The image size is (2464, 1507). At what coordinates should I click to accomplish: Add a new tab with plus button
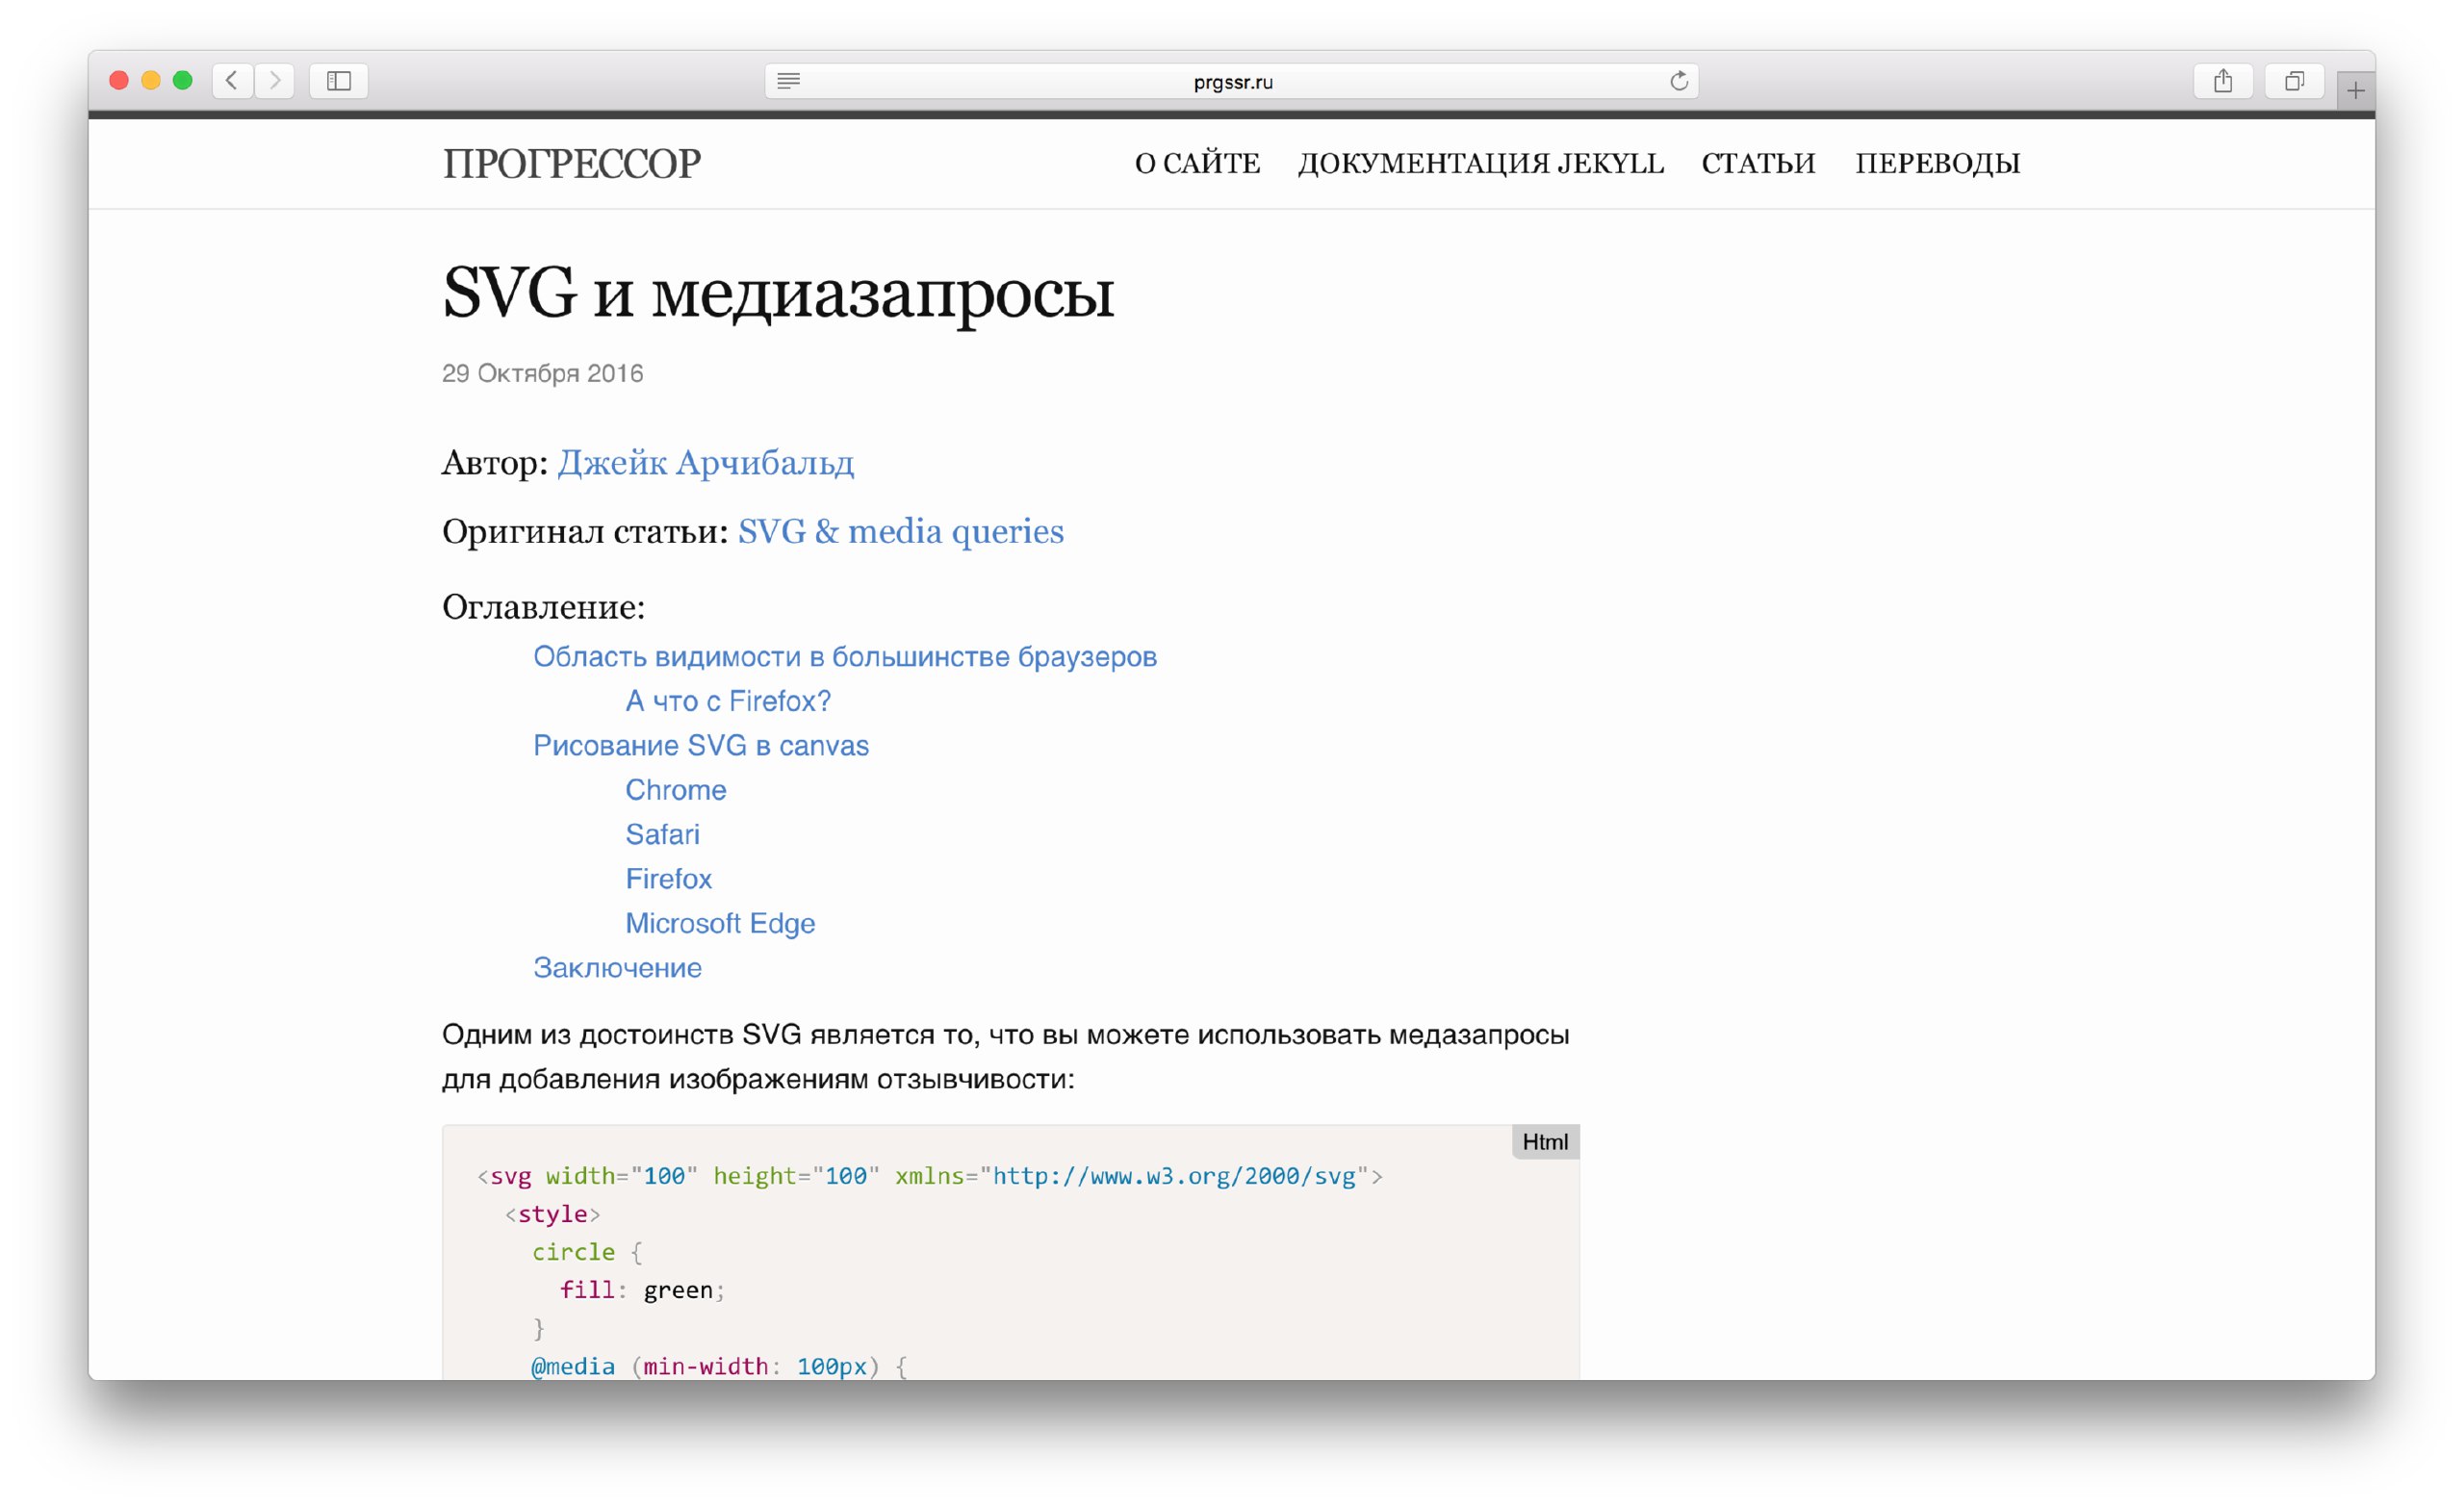[x=2356, y=91]
